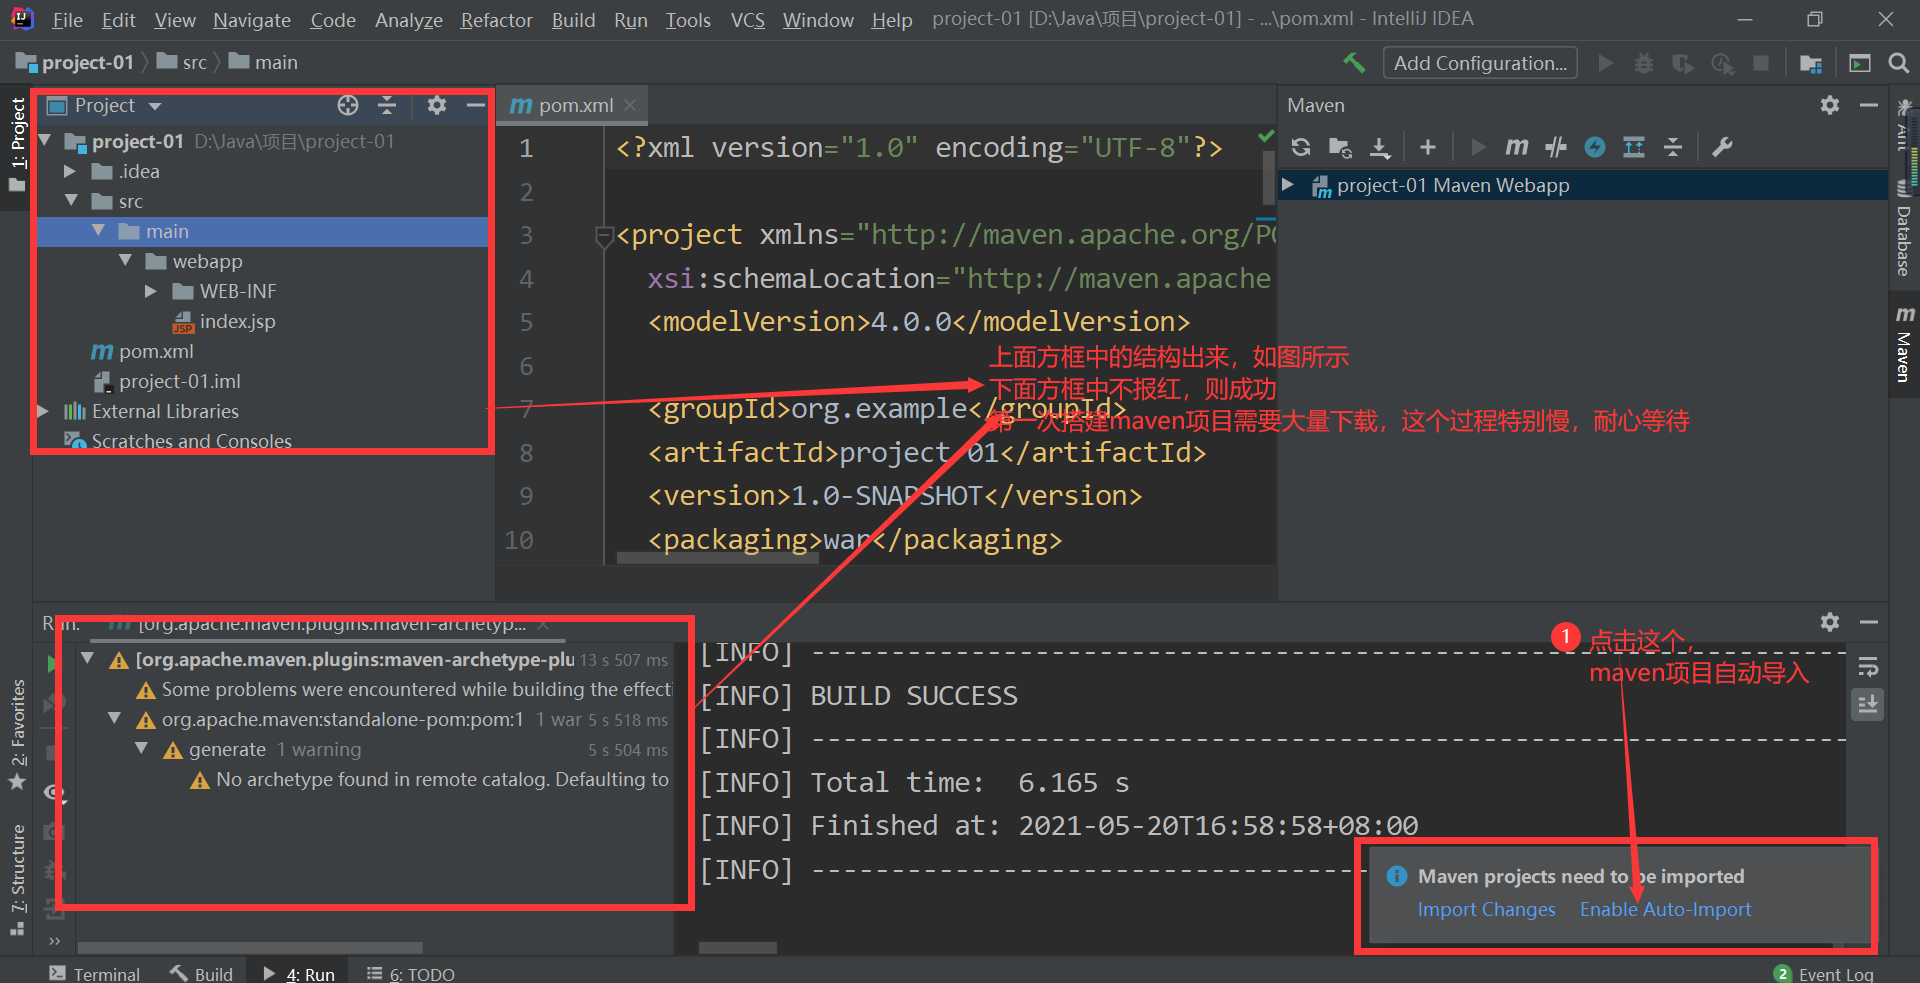Click Enable Auto-Import link
1920x983 pixels.
pyautogui.click(x=1666, y=909)
